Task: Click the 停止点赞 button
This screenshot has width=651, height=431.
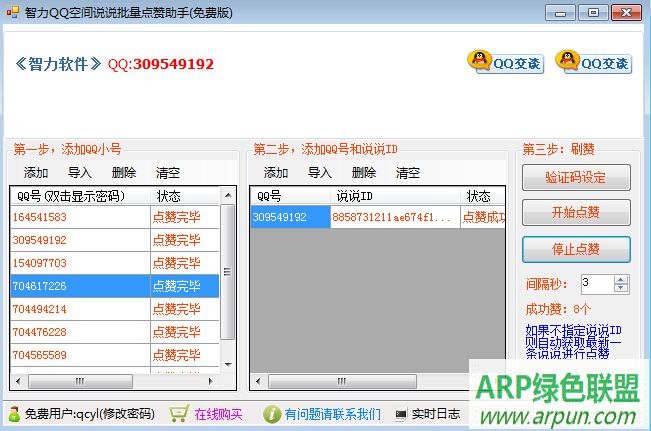Action: [x=576, y=250]
